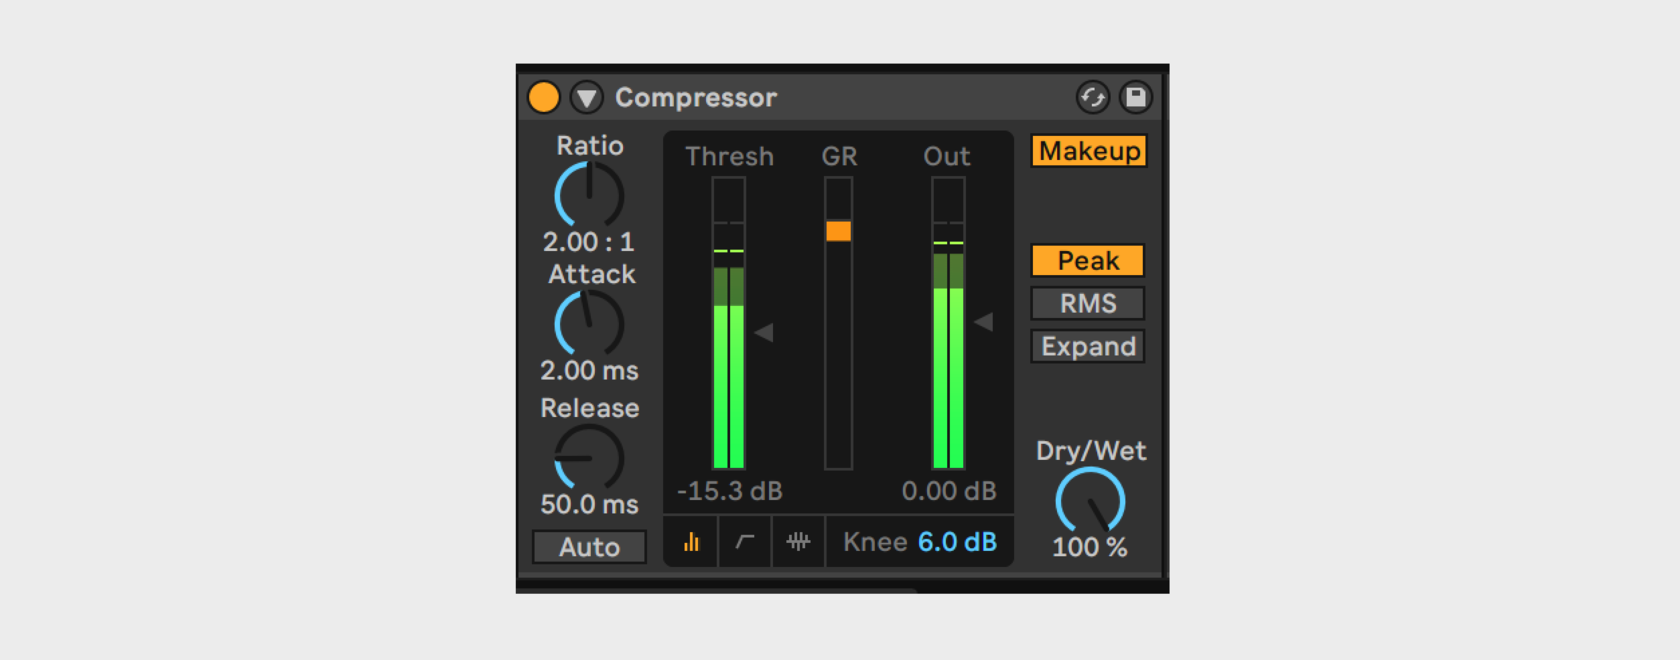This screenshot has height=660, width=1680.
Task: Click the Attack knob
Action: [x=590, y=324]
